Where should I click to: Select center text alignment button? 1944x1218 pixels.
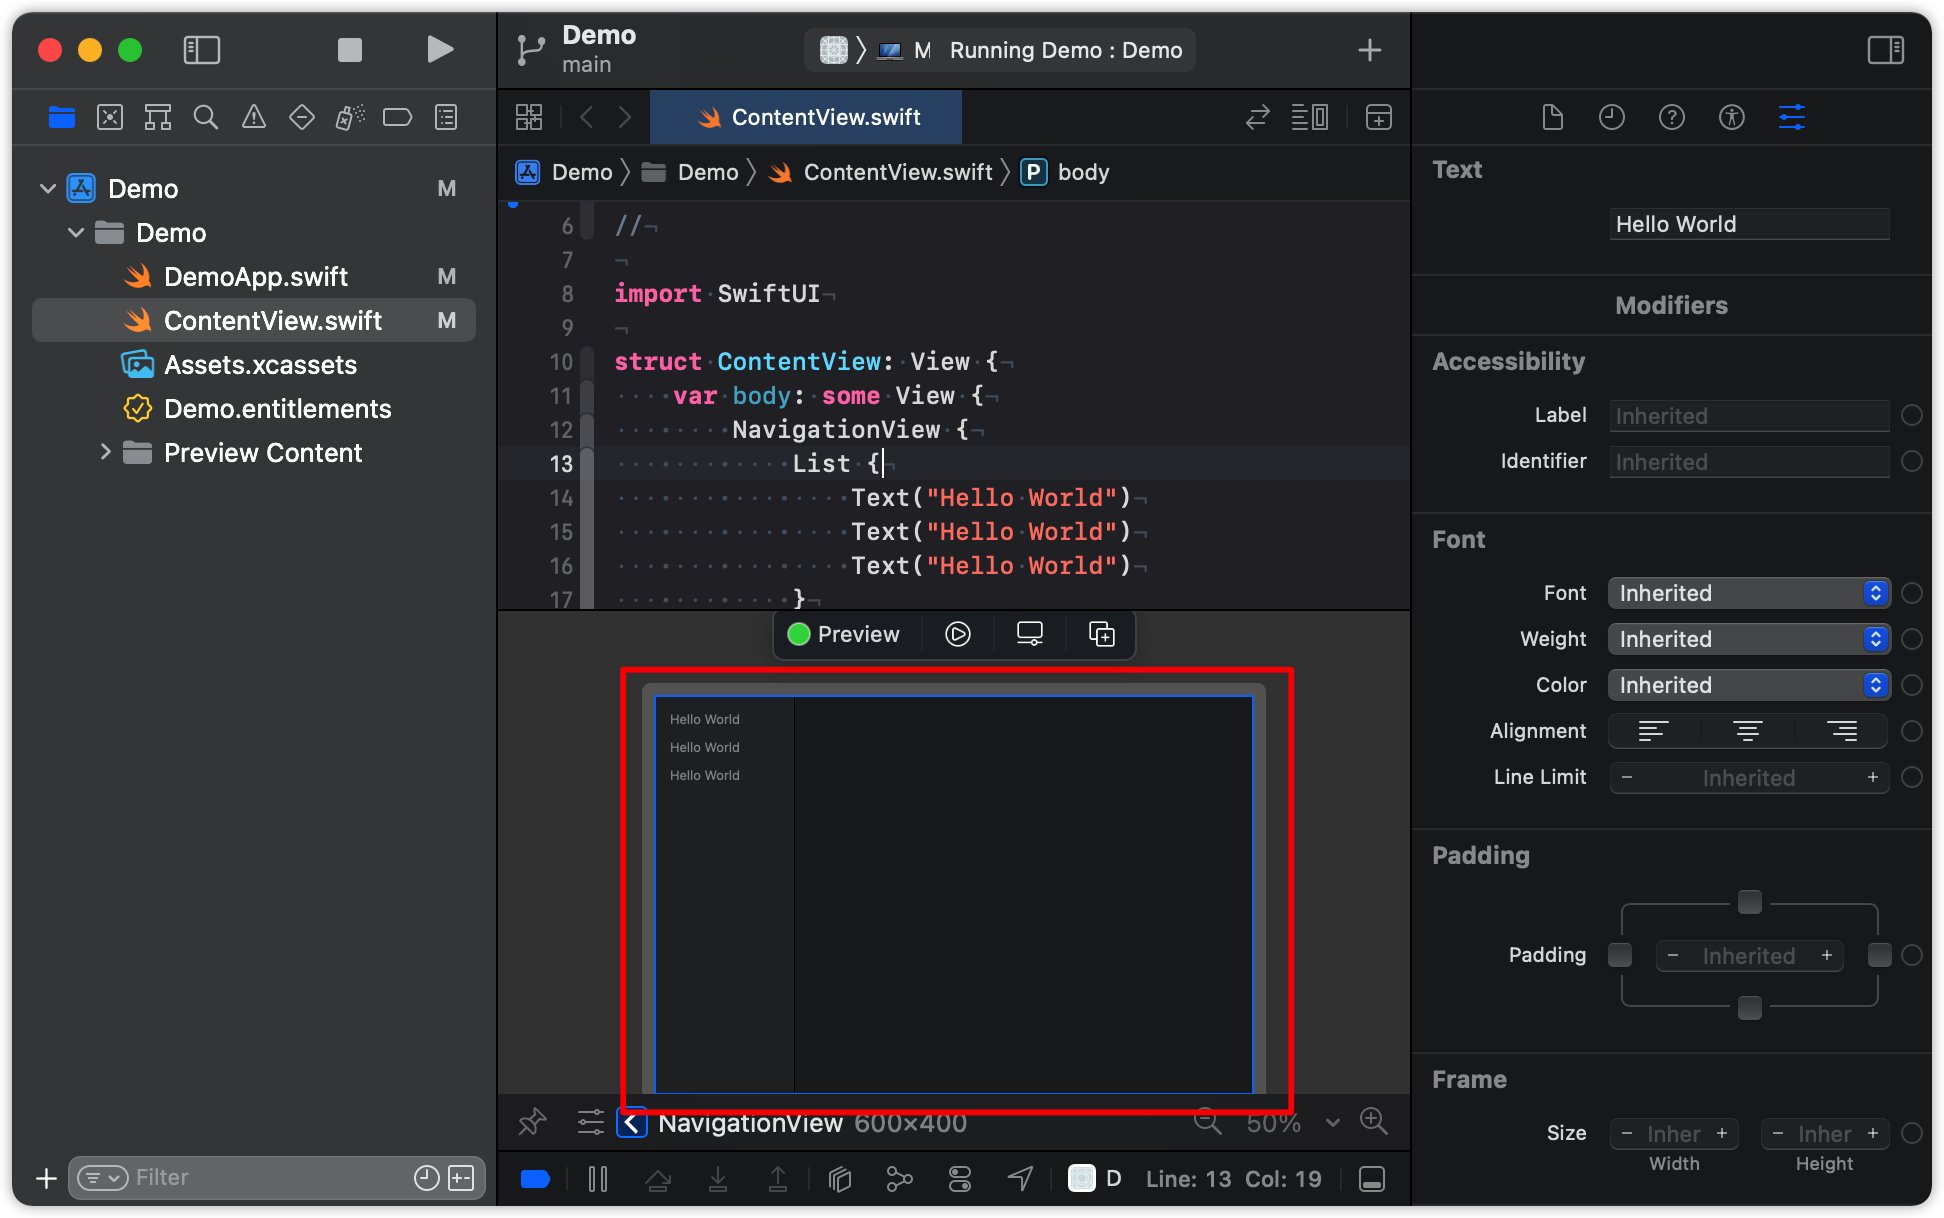(x=1747, y=731)
